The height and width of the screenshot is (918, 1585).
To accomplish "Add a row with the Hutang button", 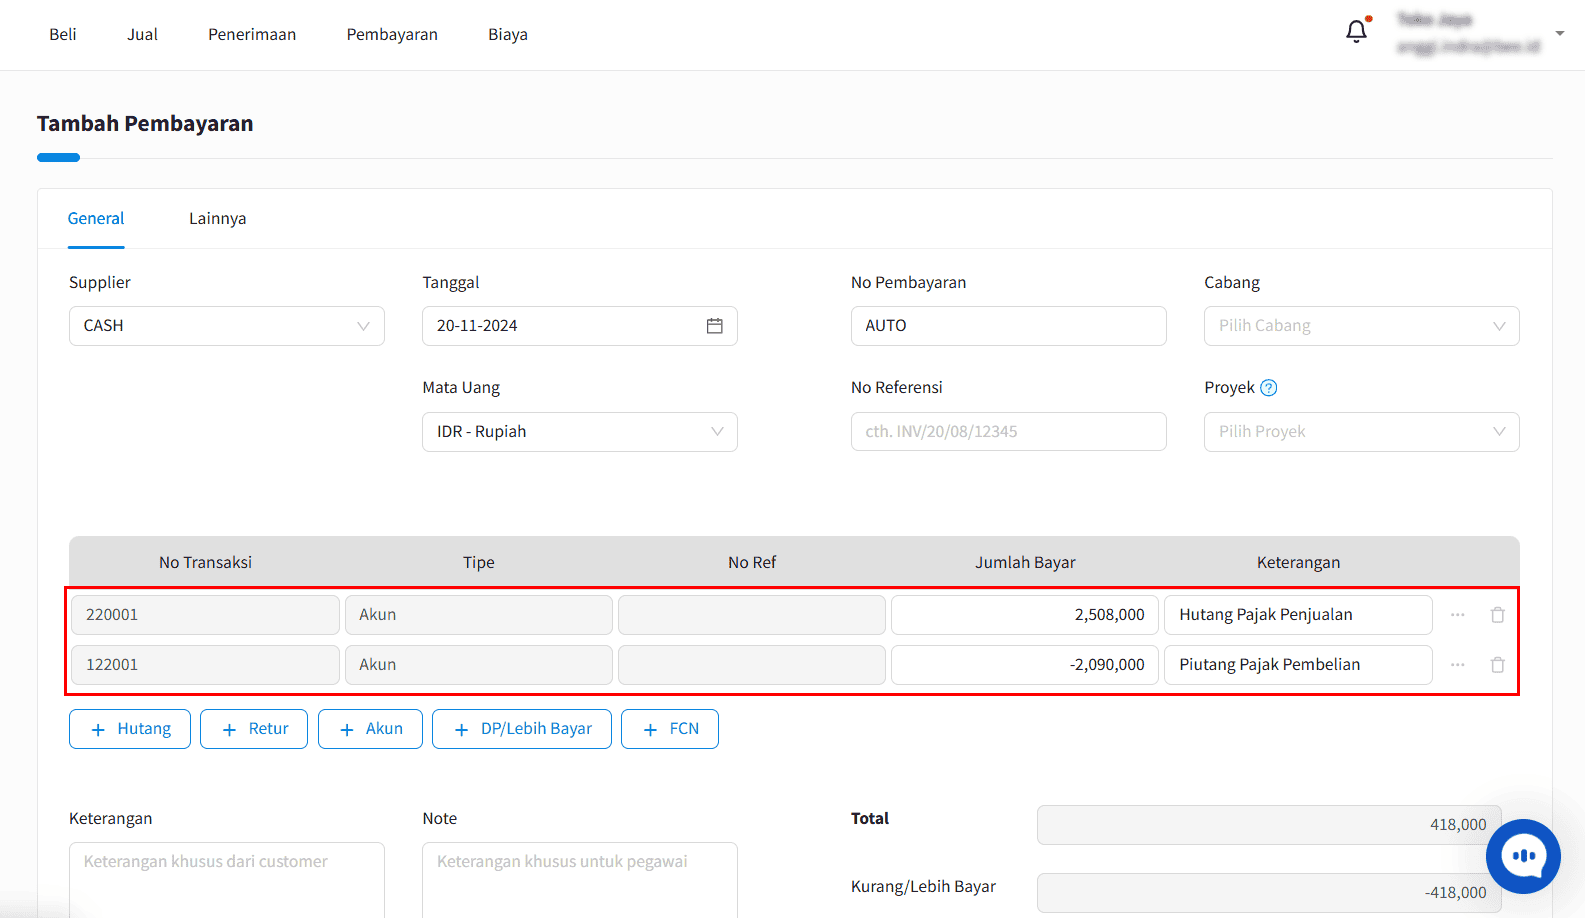I will (x=130, y=729).
